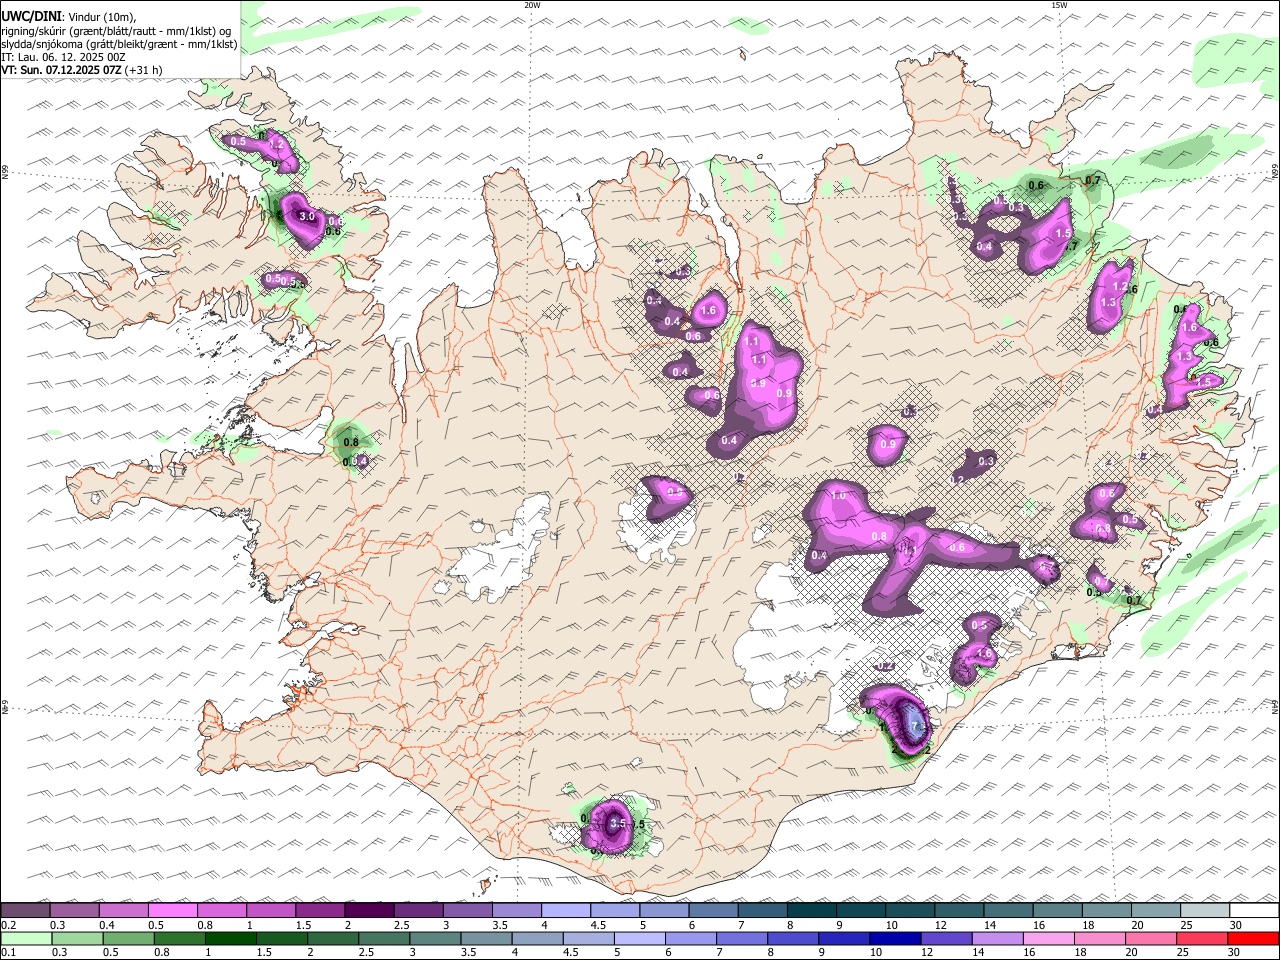The width and height of the screenshot is (1280, 960).
Task: Pick the pale grey 25–30 snow legend swatch
Action: pos(1206,910)
